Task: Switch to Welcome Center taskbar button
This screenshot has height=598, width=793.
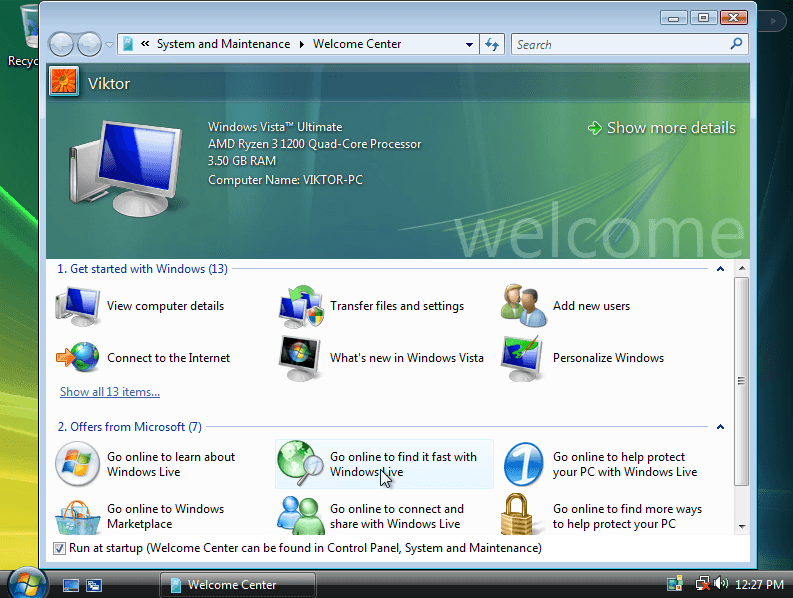Action: [237, 585]
